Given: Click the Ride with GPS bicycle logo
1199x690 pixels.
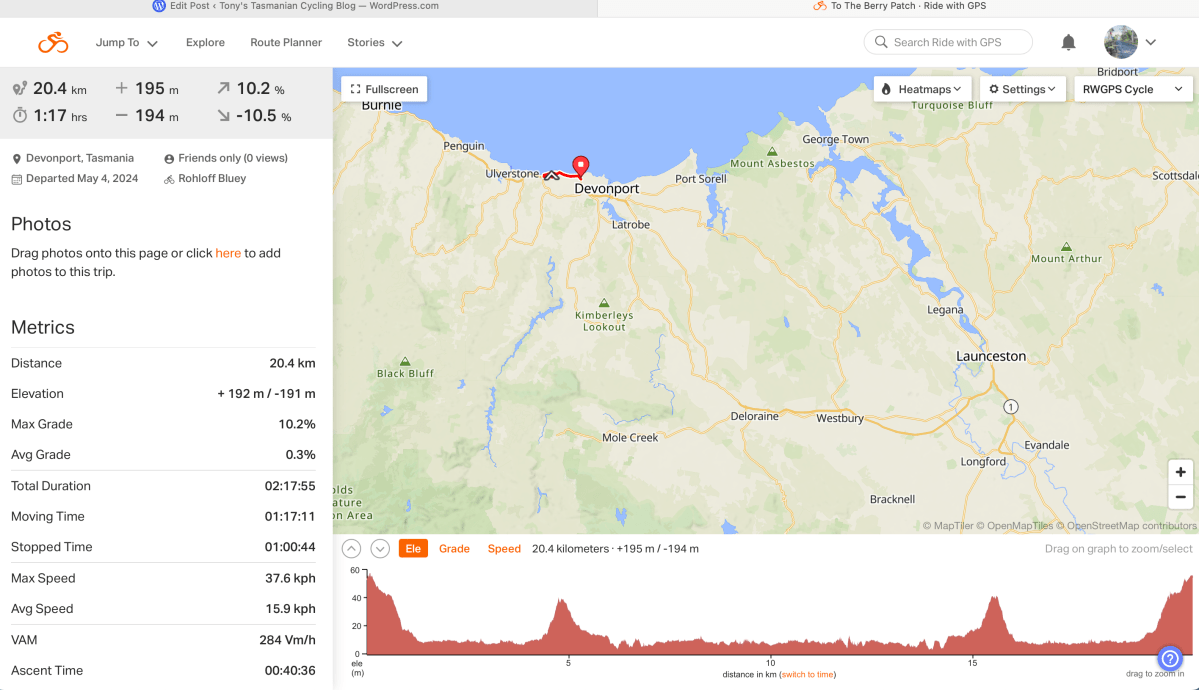Looking at the screenshot, I should 53,43.
